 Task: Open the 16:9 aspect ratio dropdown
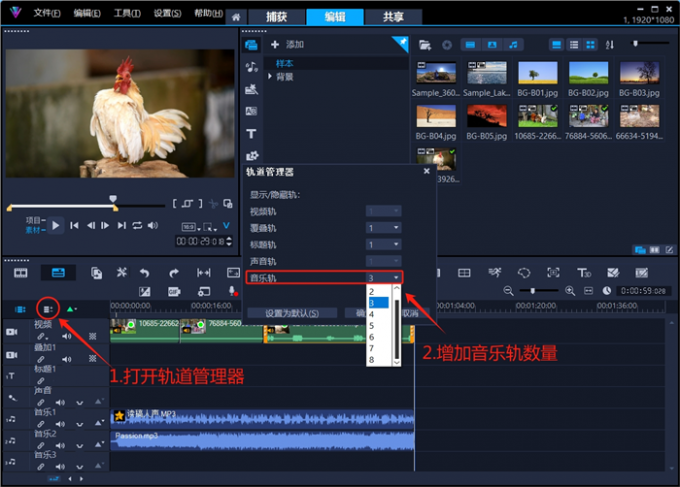click(x=191, y=227)
